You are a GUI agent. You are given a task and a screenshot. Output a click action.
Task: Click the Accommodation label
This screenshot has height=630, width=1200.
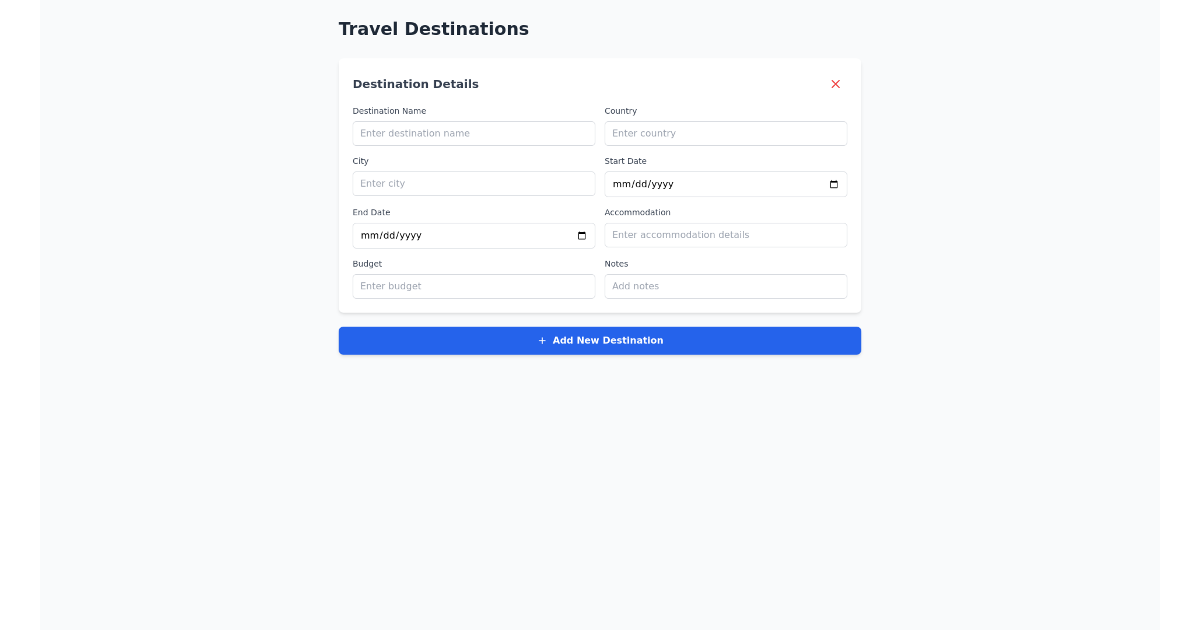coord(637,212)
